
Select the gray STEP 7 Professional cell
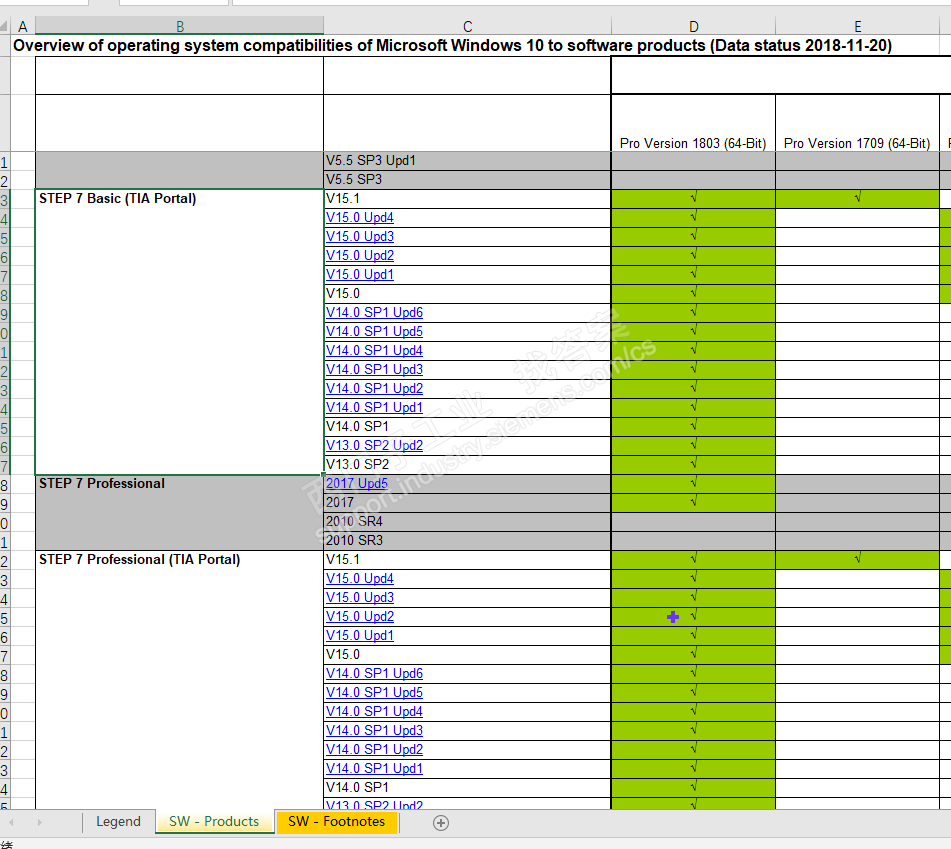[x=180, y=512]
